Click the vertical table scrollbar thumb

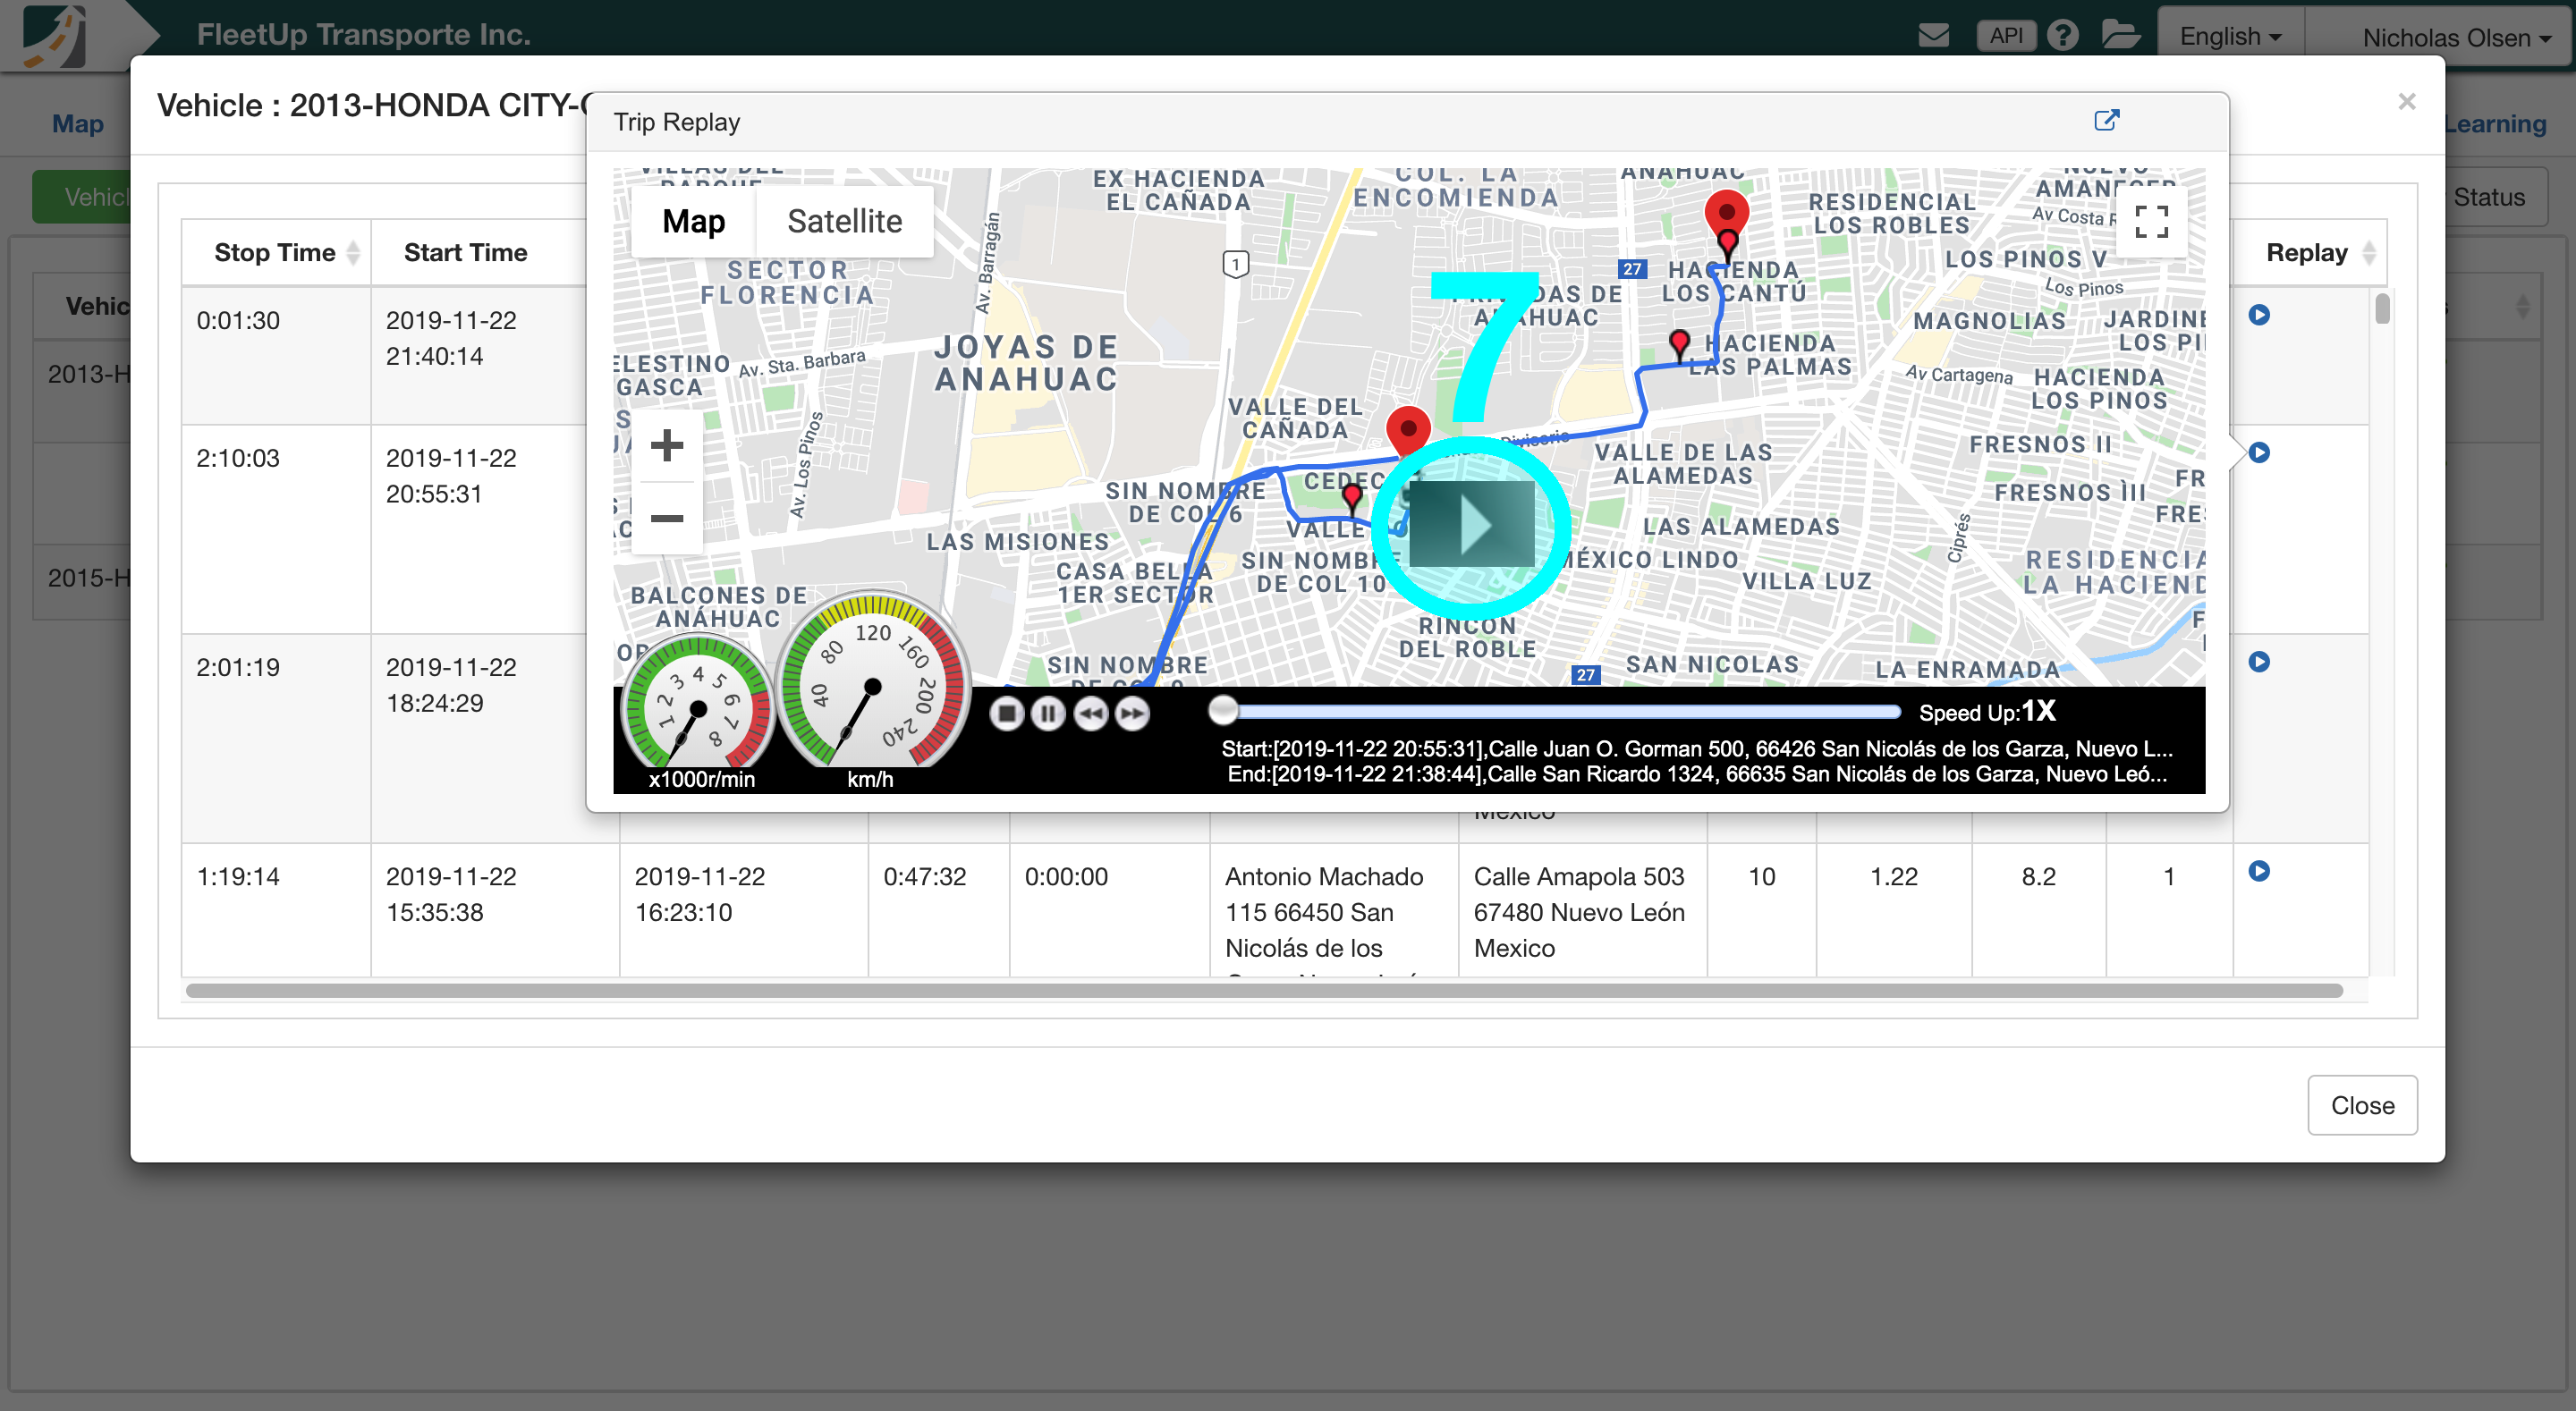coord(2382,309)
